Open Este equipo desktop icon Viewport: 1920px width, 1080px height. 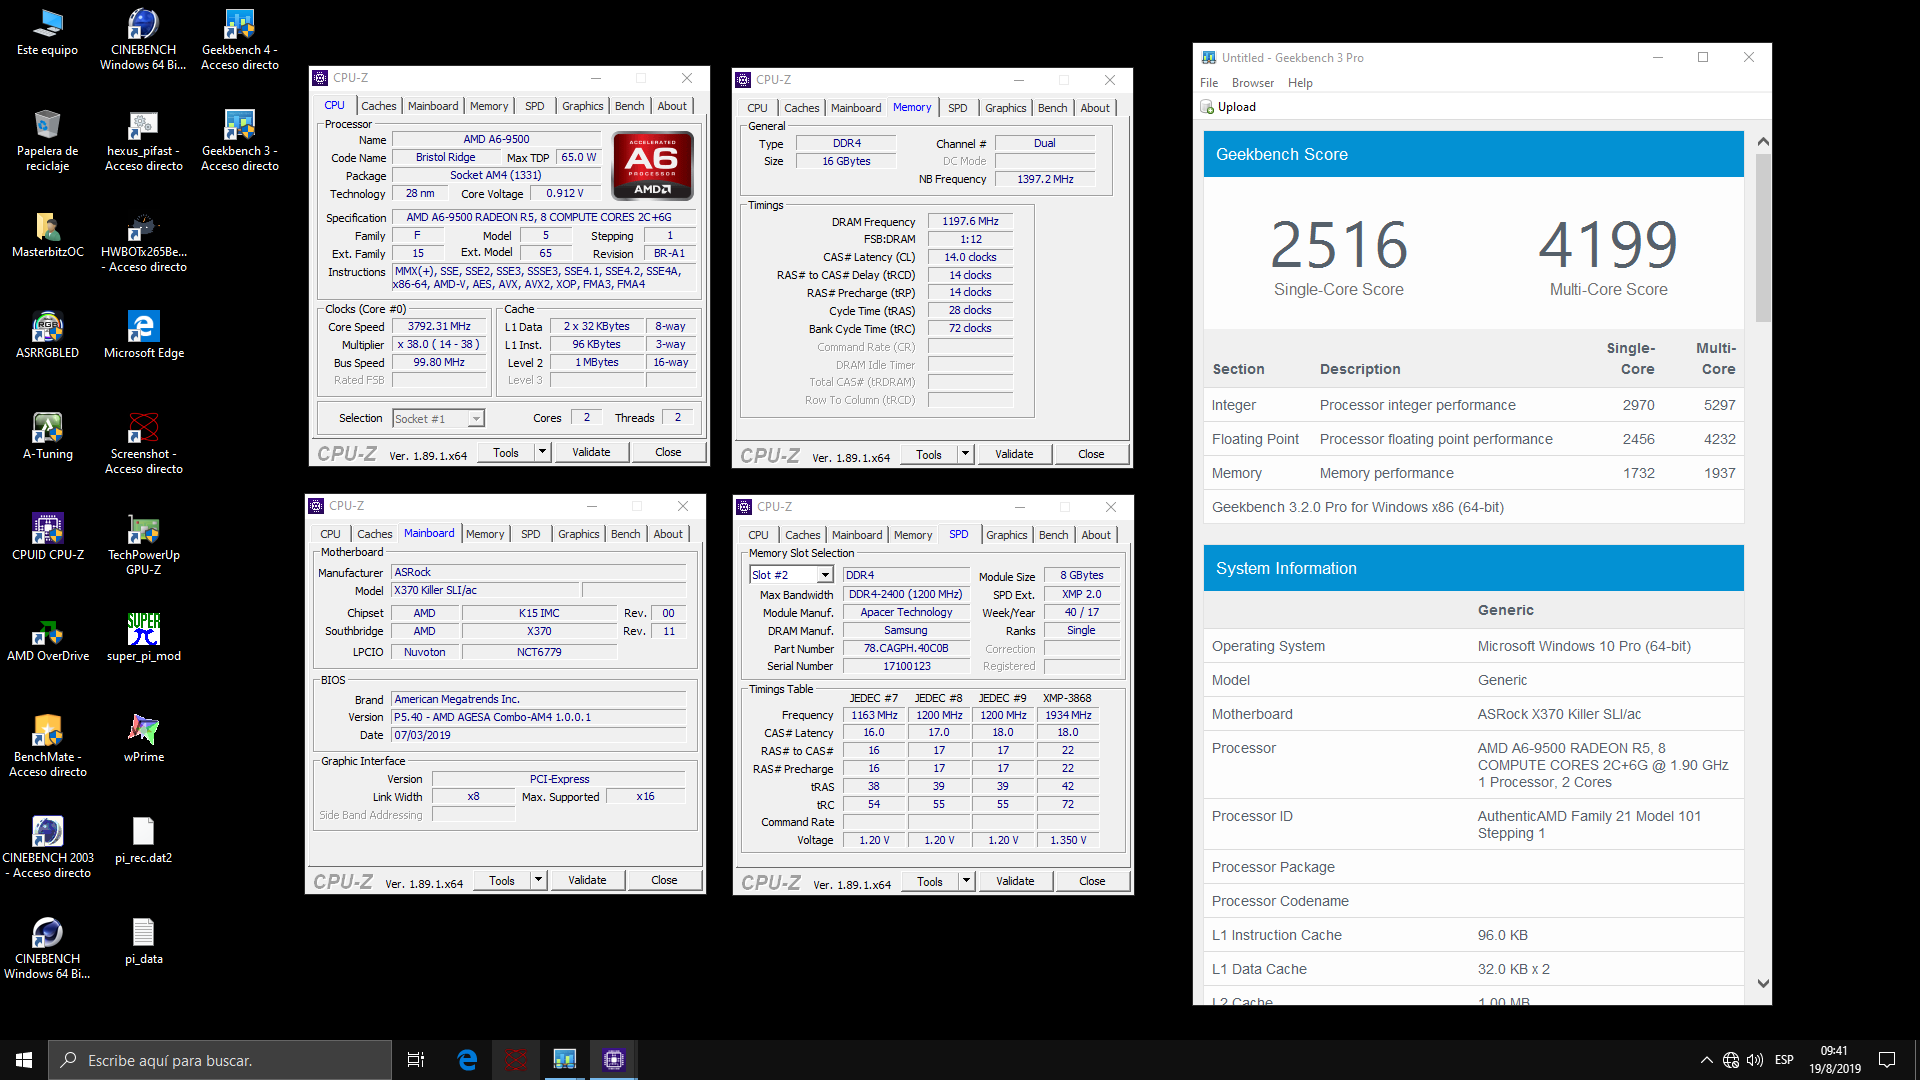(x=47, y=32)
